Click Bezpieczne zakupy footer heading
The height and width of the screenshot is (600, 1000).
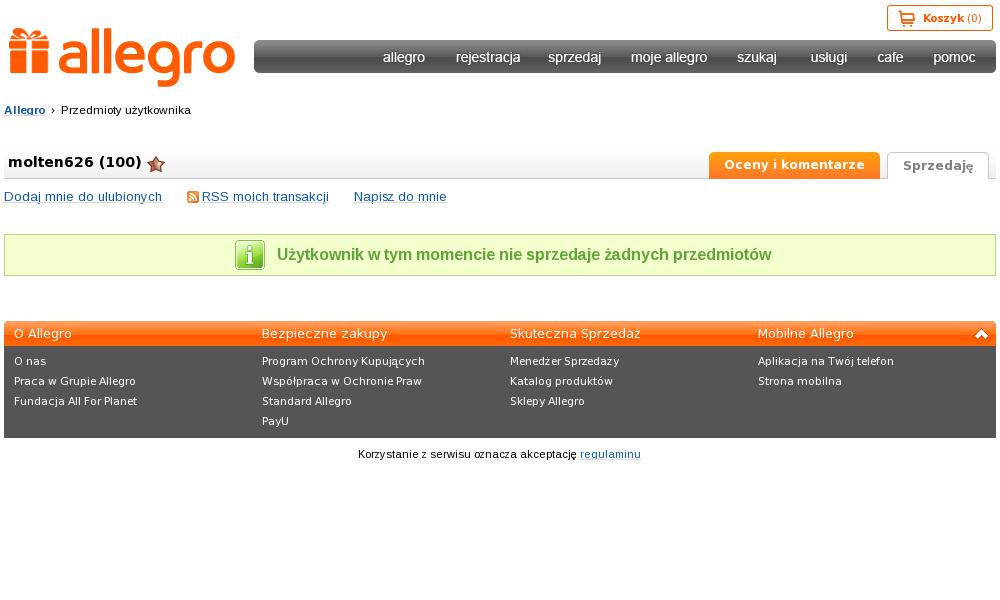[x=325, y=333]
